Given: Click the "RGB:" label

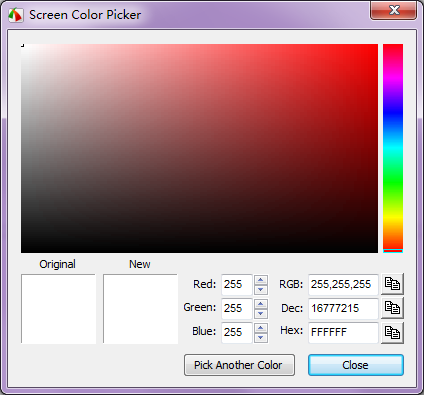Looking at the screenshot, I should pyautogui.click(x=291, y=284).
